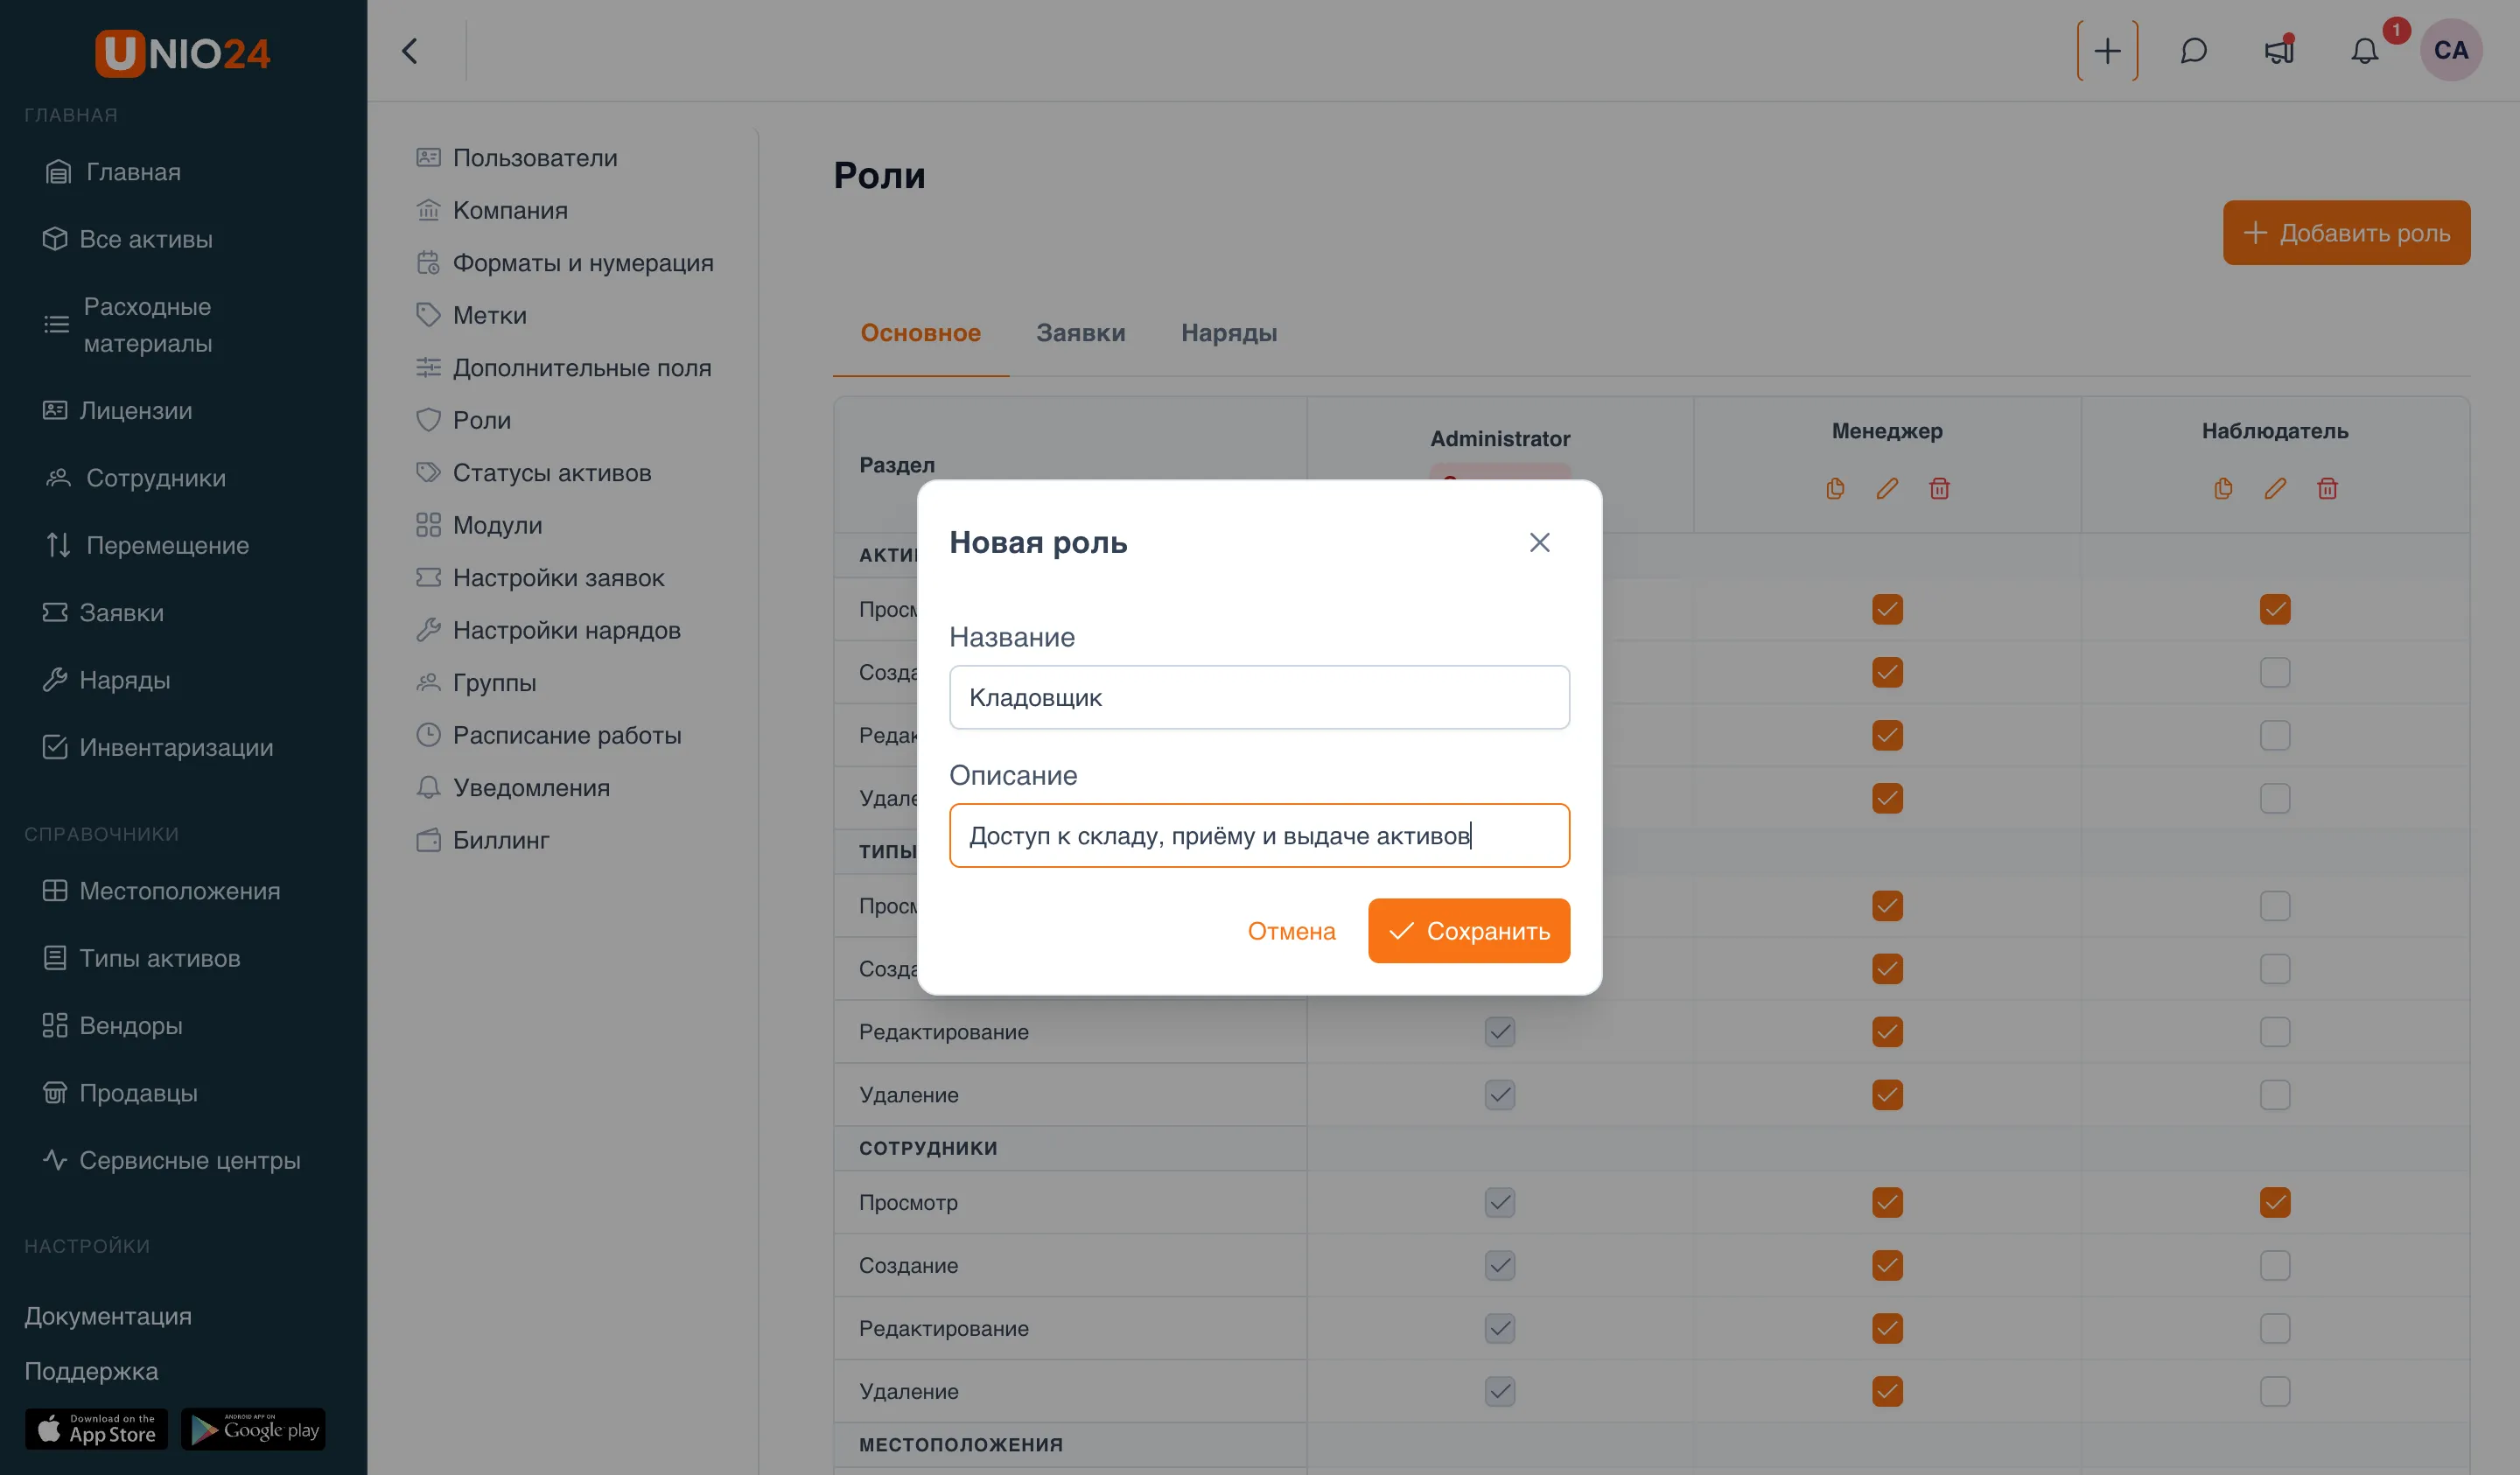Open the chat bubble icon in header
This screenshot has height=1475, width=2520.
pyautogui.click(x=2193, y=50)
